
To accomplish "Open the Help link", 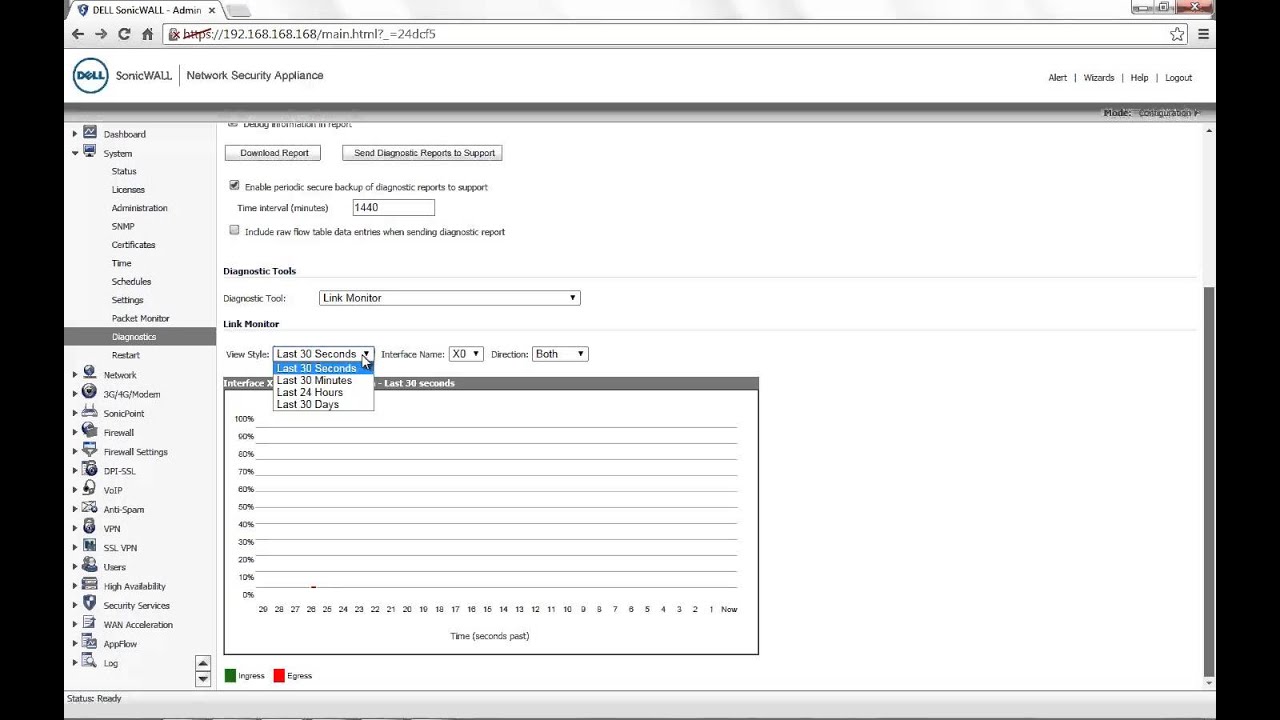I will click(1139, 77).
